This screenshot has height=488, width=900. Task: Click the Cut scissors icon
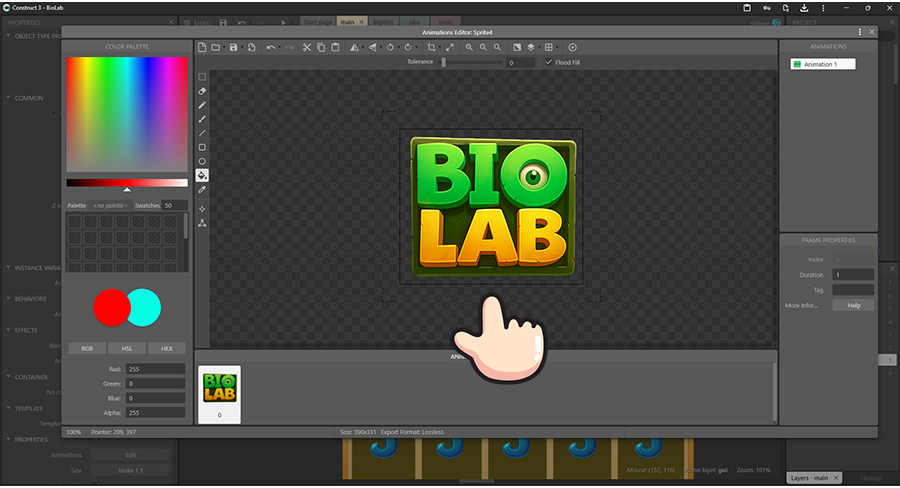tap(307, 47)
